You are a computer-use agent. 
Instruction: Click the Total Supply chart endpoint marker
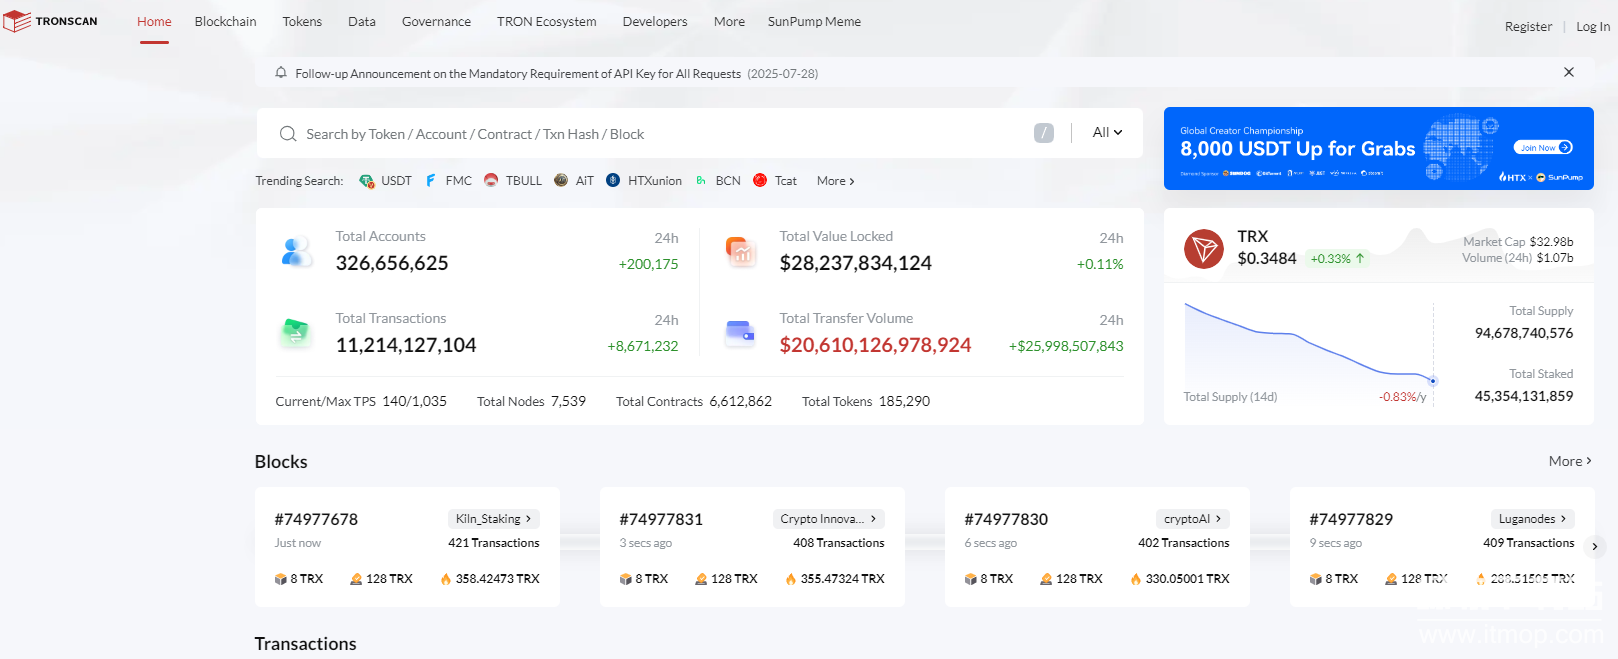1433,381
